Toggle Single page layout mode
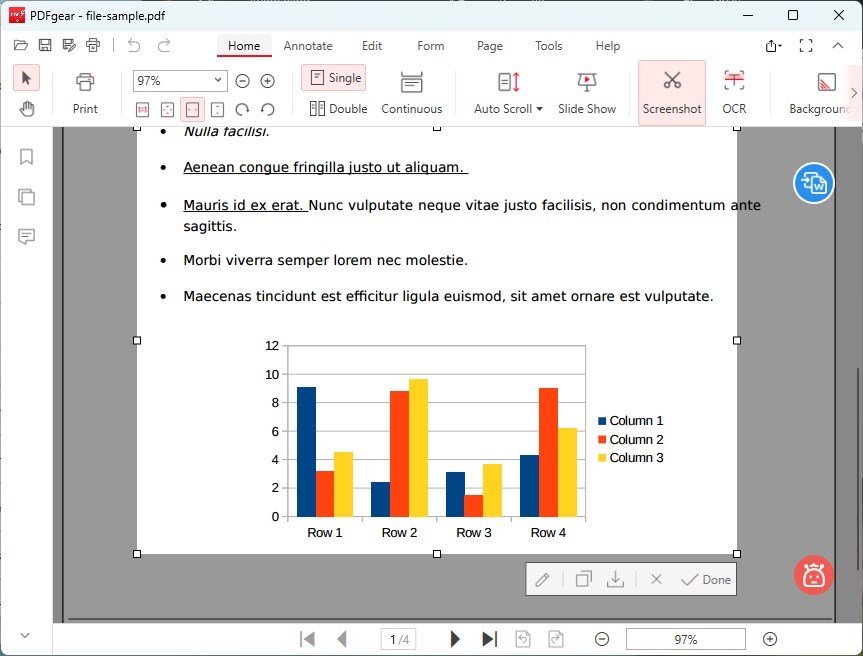 pos(333,77)
